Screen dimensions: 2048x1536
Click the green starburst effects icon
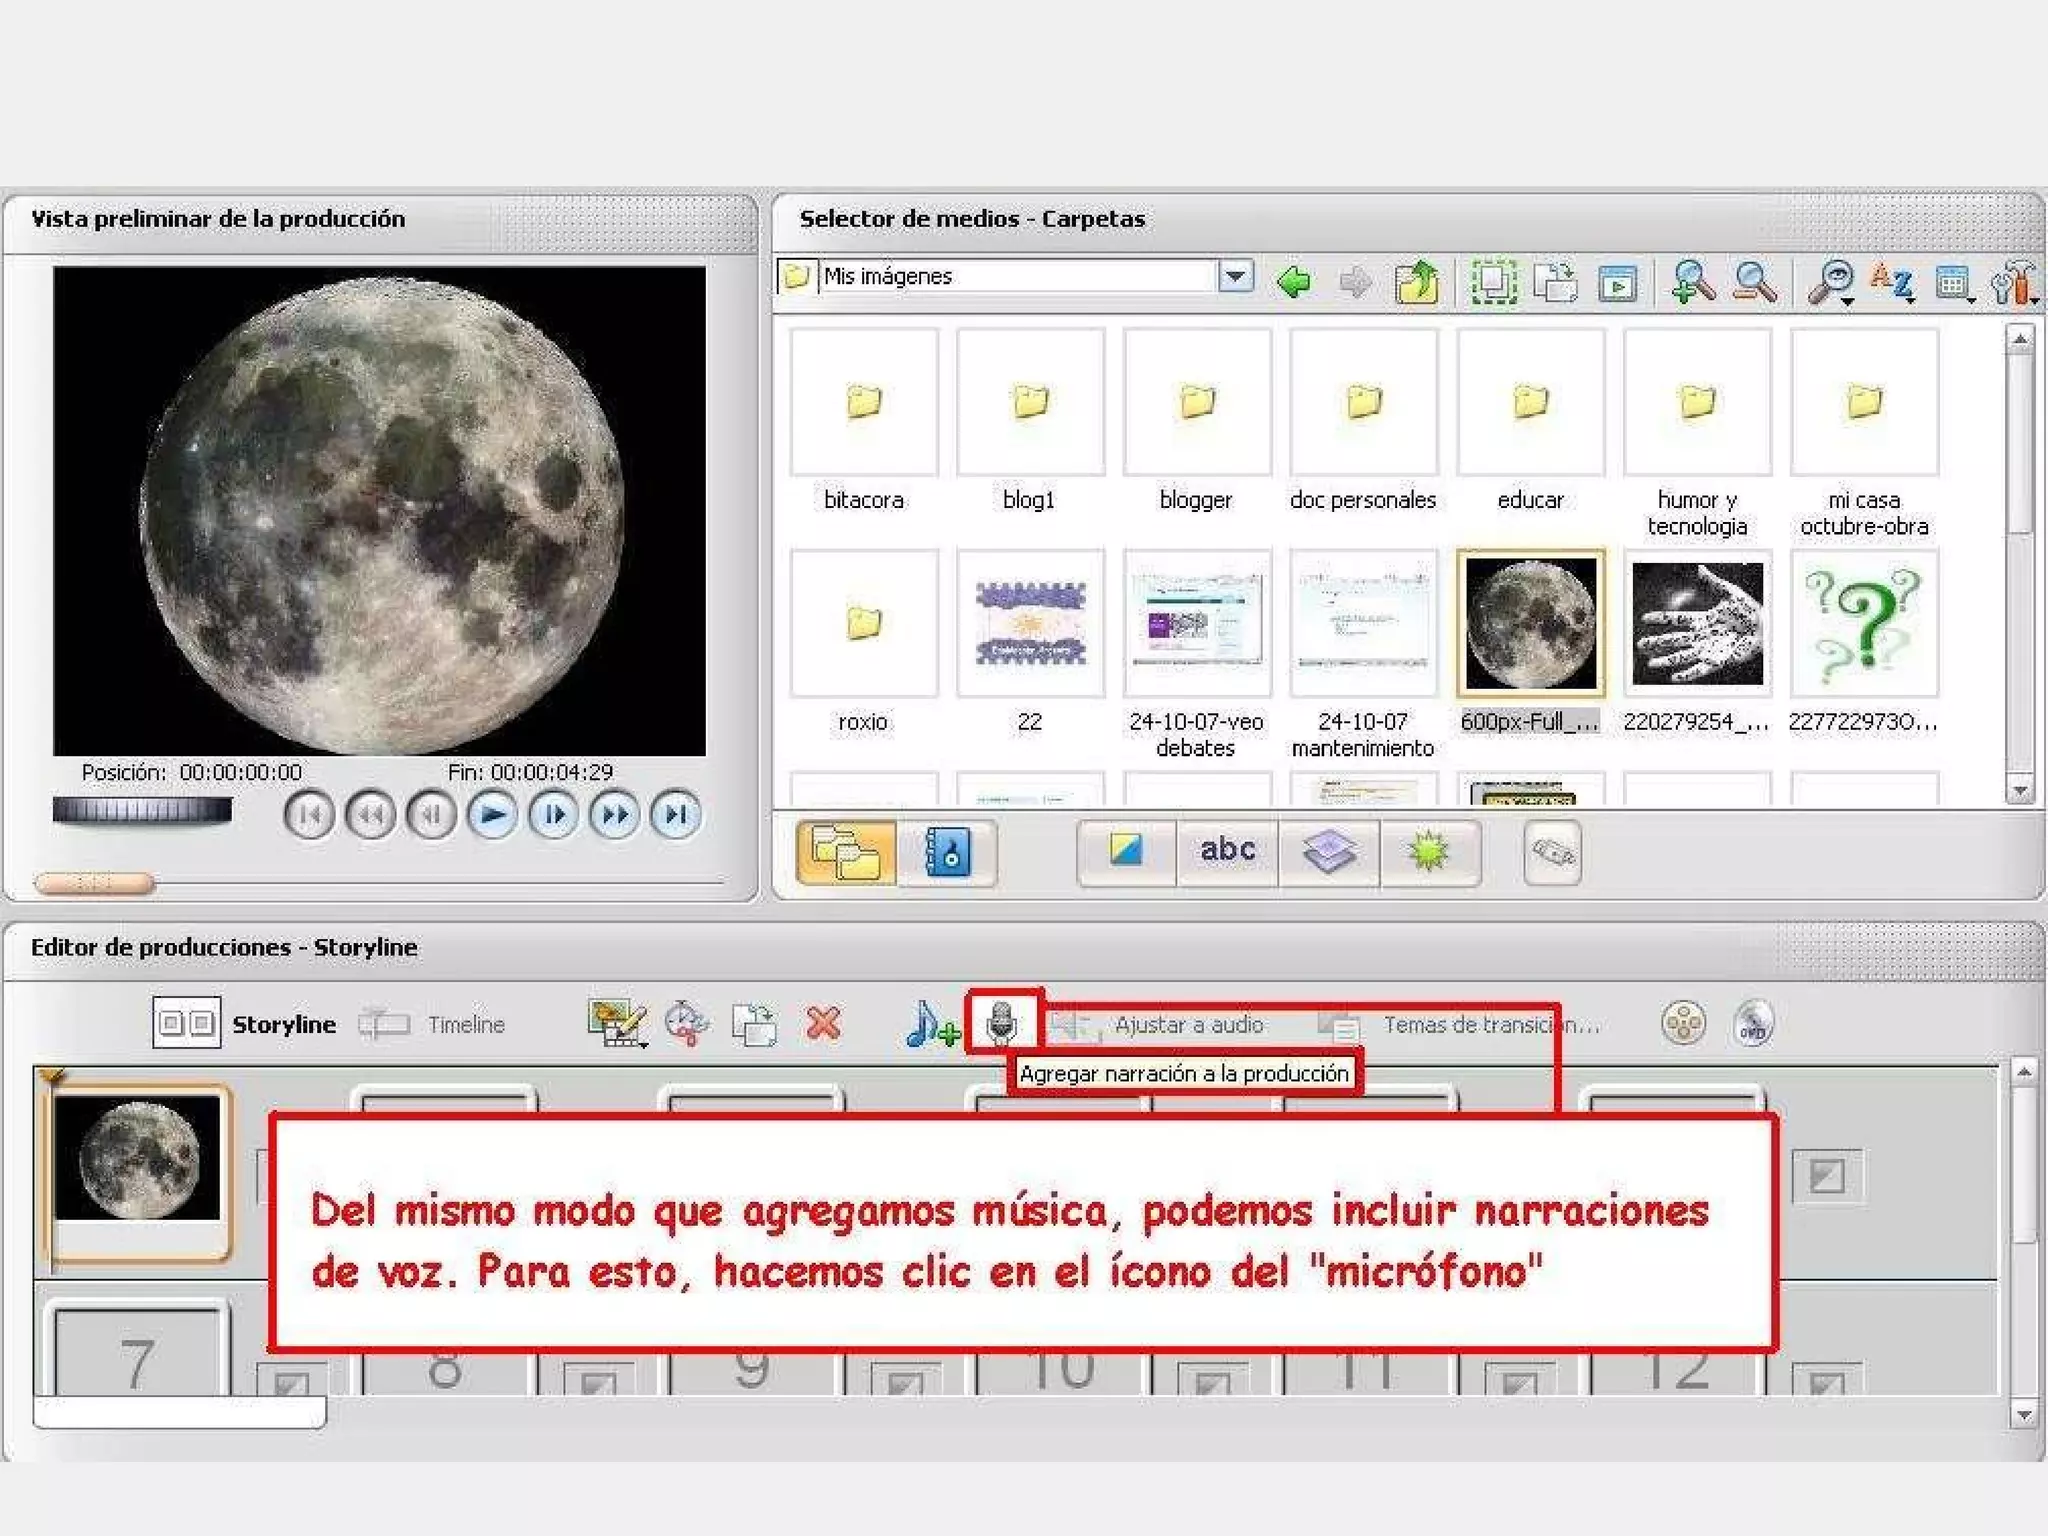[1428, 851]
